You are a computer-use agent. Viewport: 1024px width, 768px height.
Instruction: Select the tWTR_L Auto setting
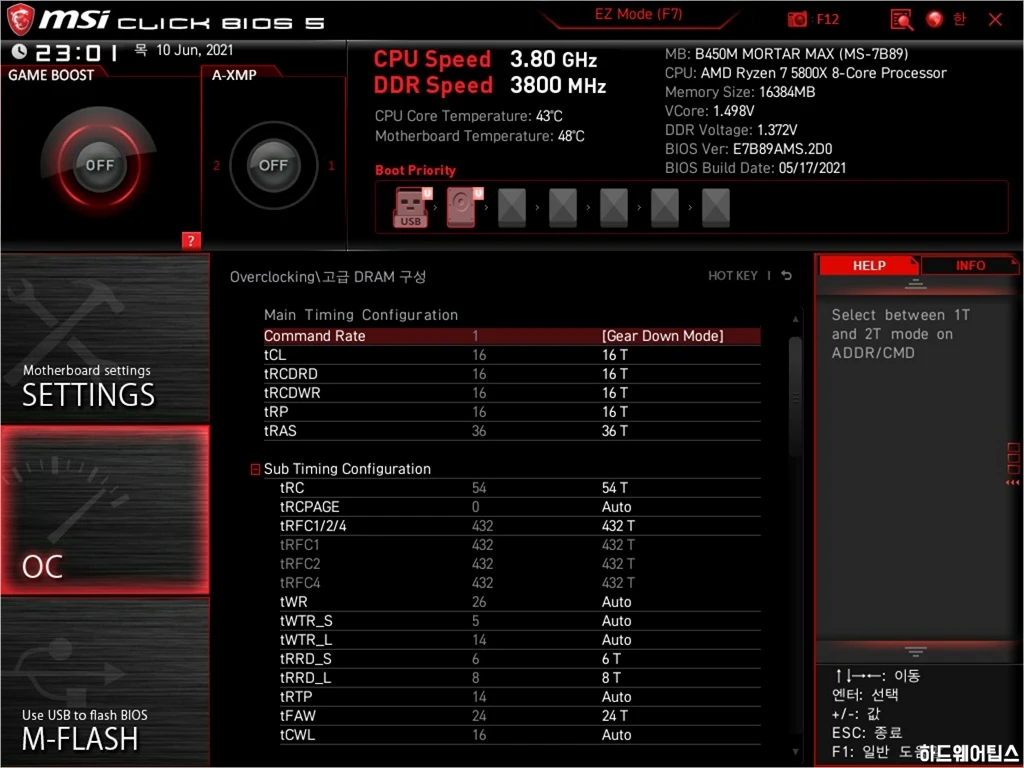(x=616, y=639)
